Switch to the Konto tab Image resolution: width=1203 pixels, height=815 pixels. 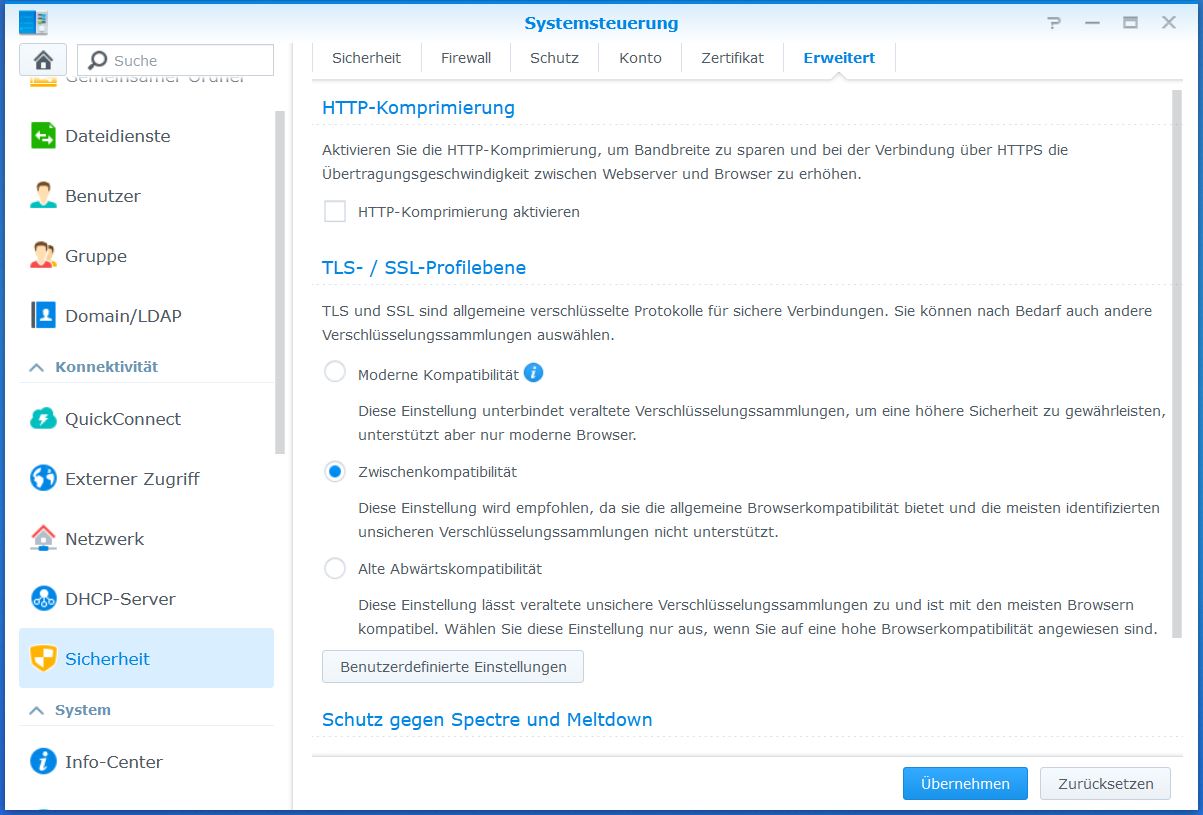[x=640, y=58]
